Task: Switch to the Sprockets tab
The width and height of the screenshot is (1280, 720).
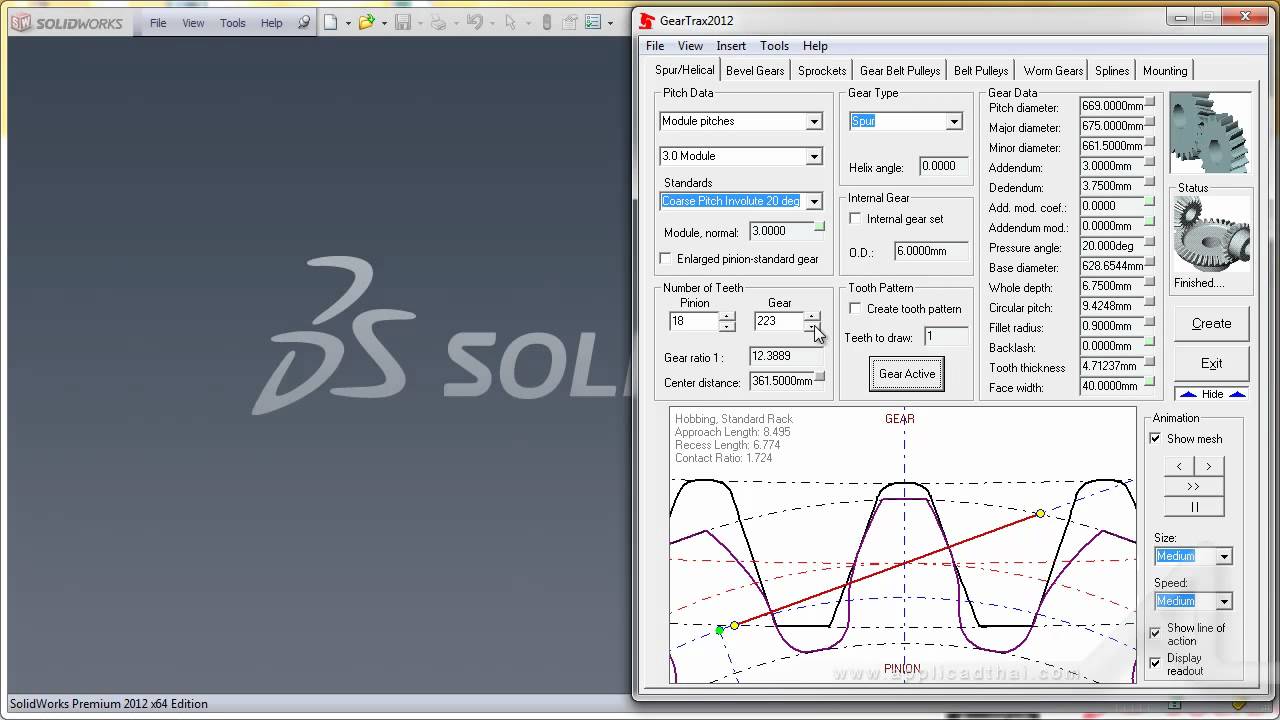Action: click(x=822, y=71)
